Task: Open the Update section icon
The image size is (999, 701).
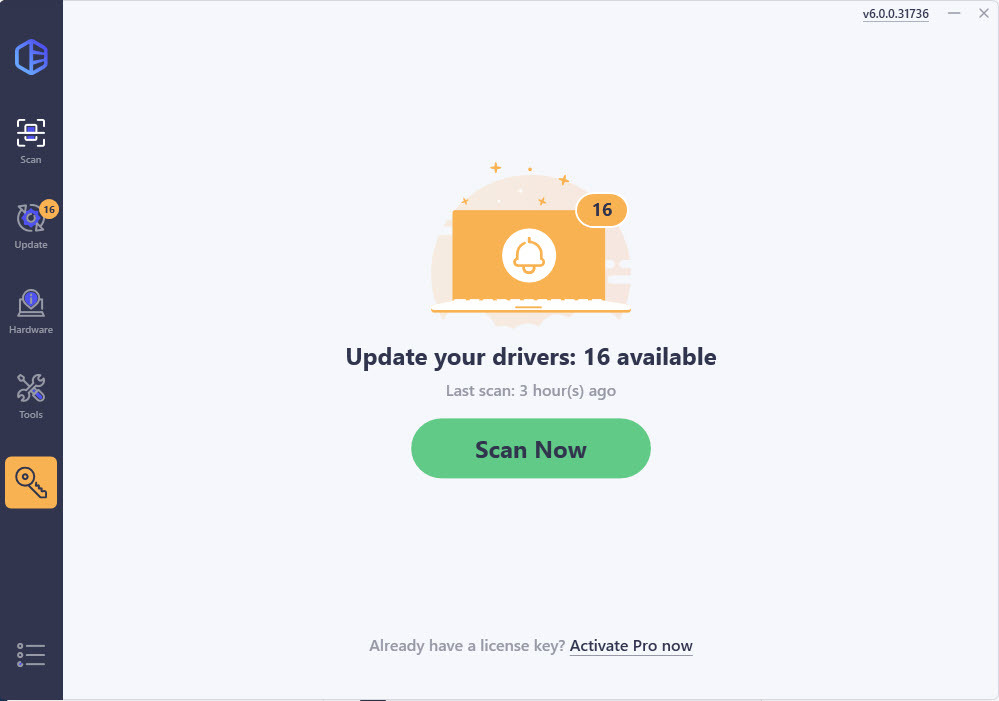Action: pos(30,219)
